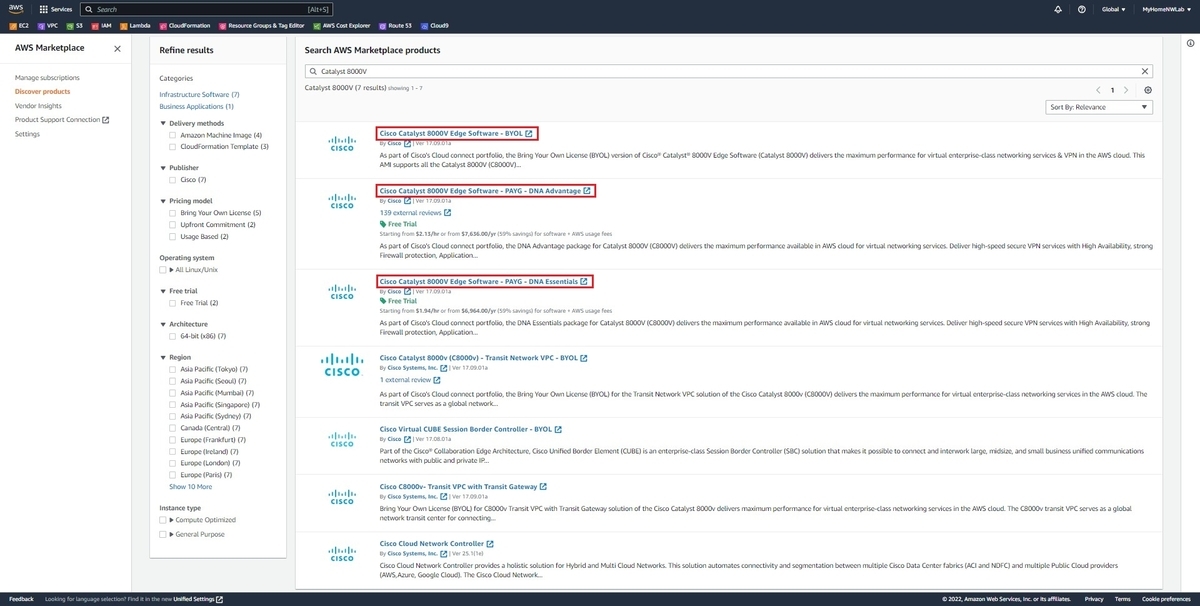Open the notifications bell icon
This screenshot has height=606, width=1200.
coord(1058,9)
